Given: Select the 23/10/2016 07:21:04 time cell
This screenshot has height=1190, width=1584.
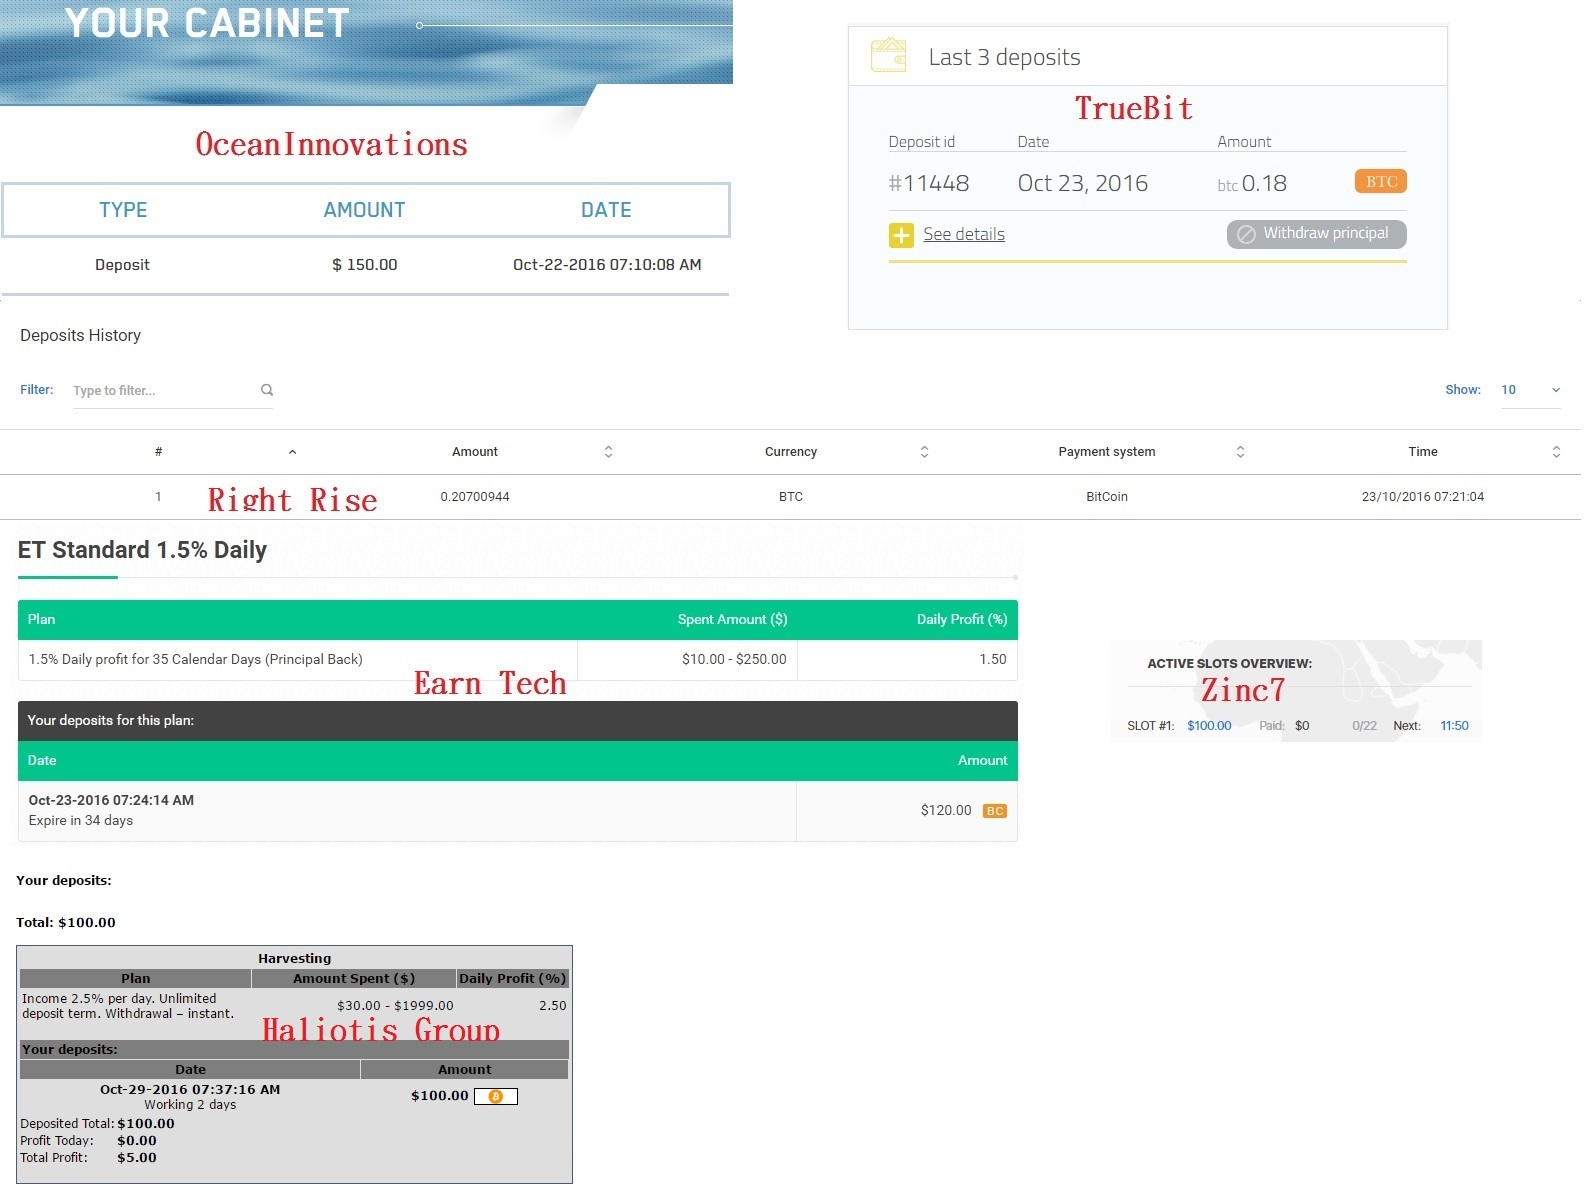Looking at the screenshot, I should [1423, 497].
